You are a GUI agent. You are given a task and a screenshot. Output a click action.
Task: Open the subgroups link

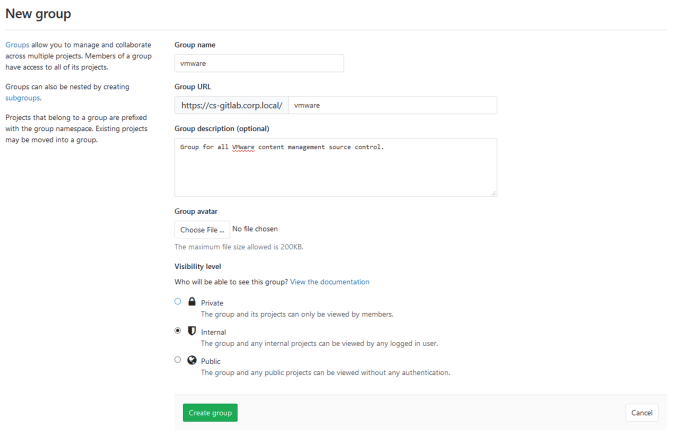(x=22, y=98)
